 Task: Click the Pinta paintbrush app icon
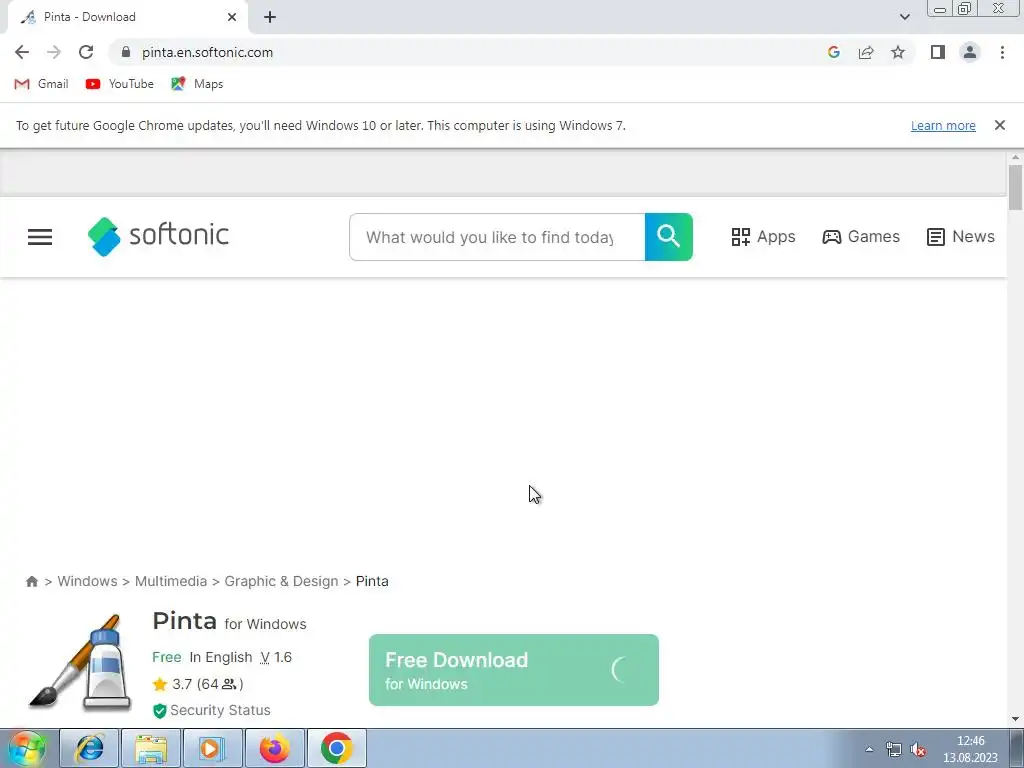[80, 663]
